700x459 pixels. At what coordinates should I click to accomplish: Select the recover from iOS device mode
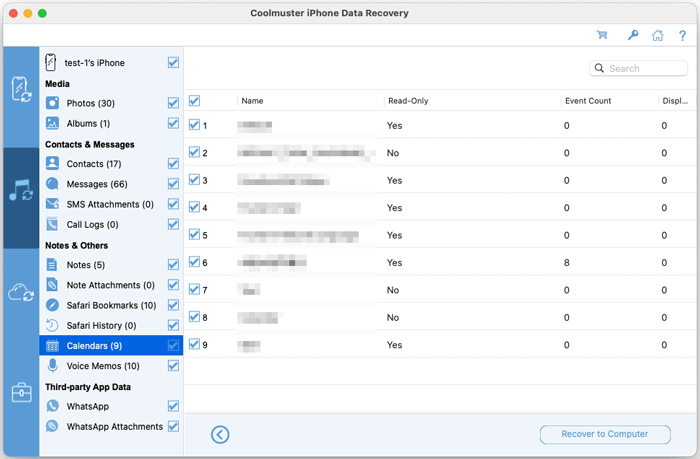pos(20,89)
